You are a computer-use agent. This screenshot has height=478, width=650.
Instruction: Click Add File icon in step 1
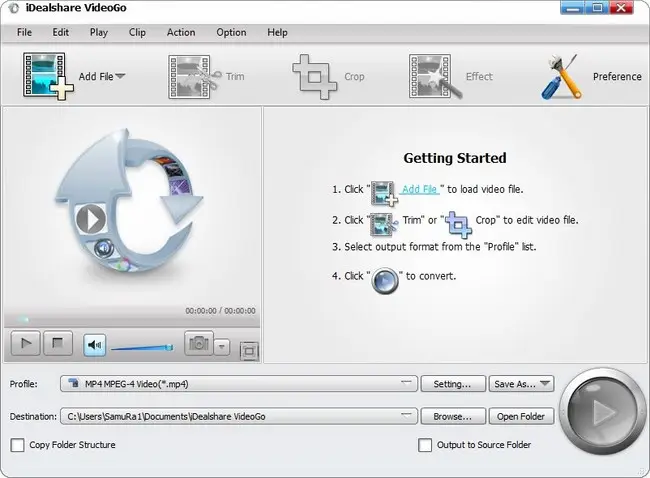pos(384,193)
